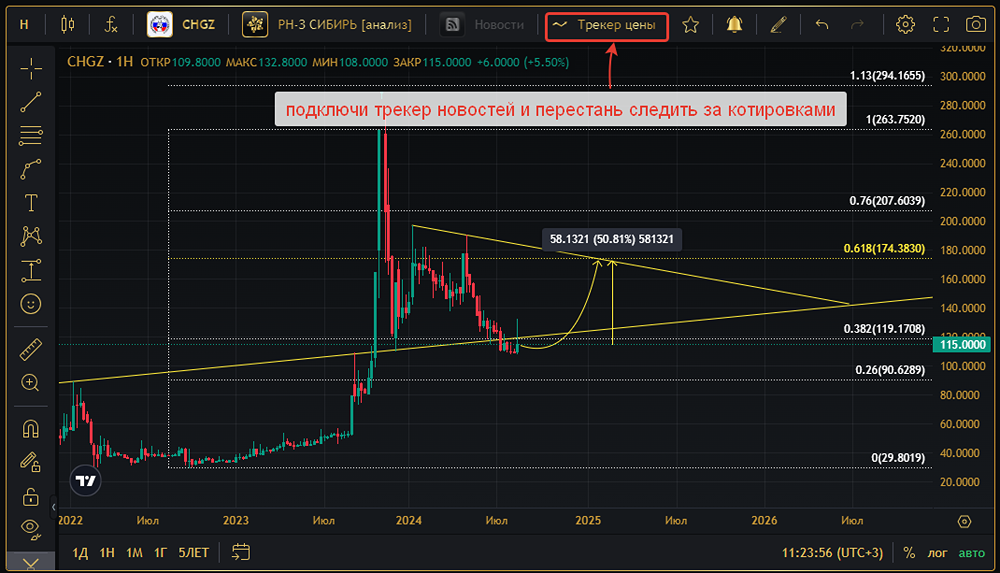Toggle magnet mode
Screen dimensions: 1000x573
31,429
